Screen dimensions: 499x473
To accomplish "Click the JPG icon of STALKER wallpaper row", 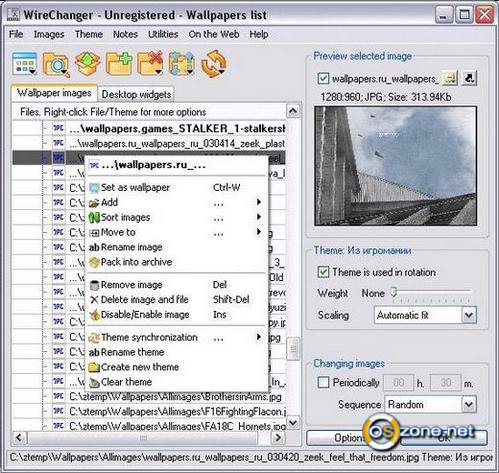I will click(59, 128).
